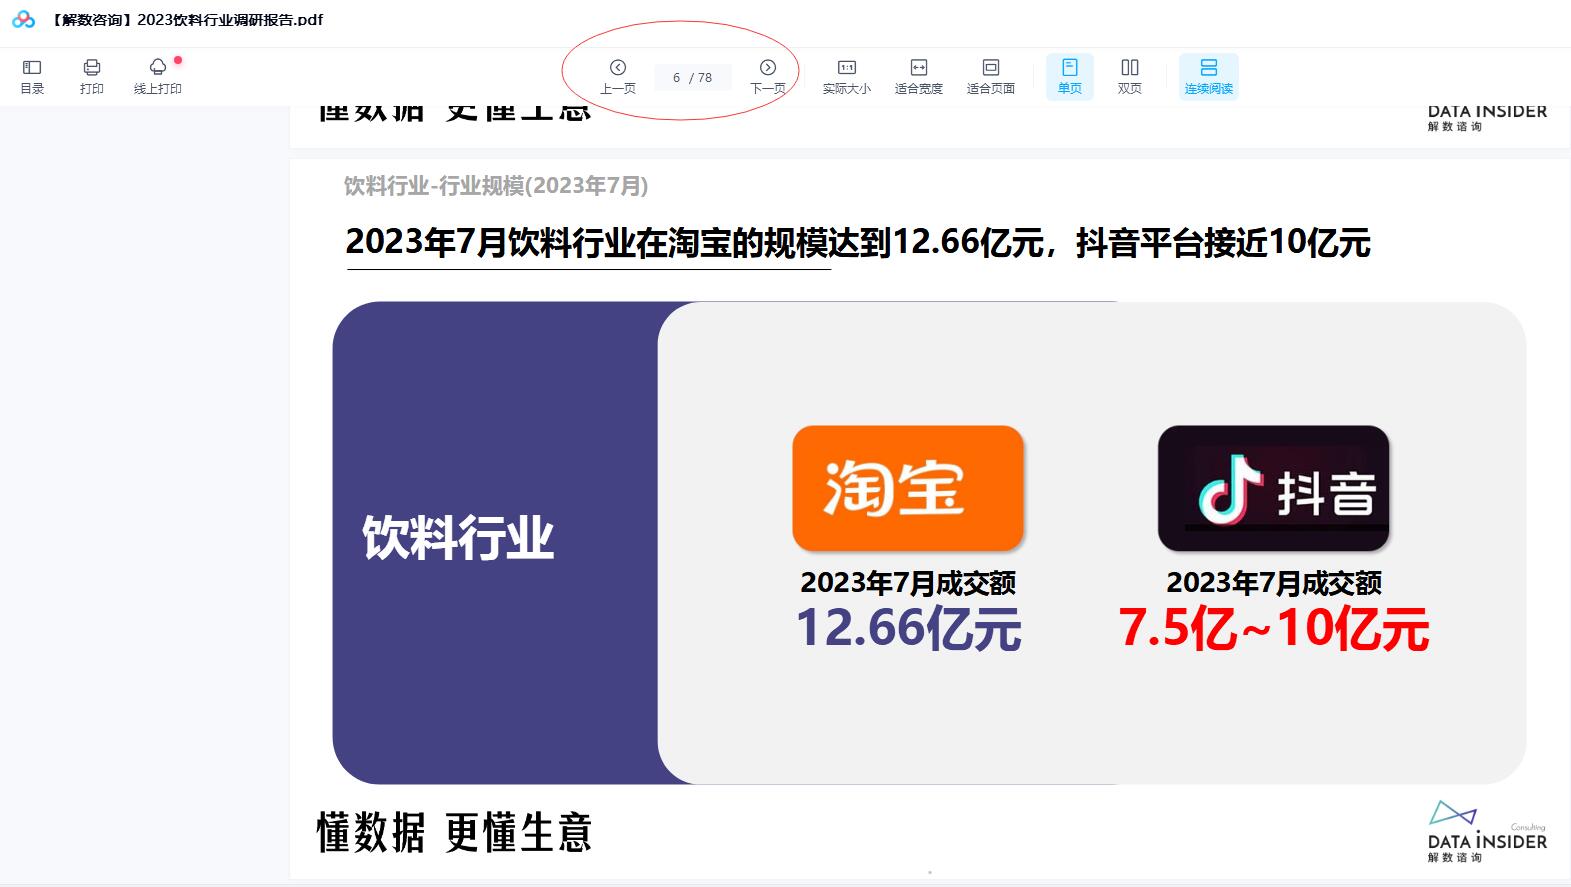1571x887 pixels.
Task: Click the white 饮料行业 label on purple panel
Action: pyautogui.click(x=457, y=538)
